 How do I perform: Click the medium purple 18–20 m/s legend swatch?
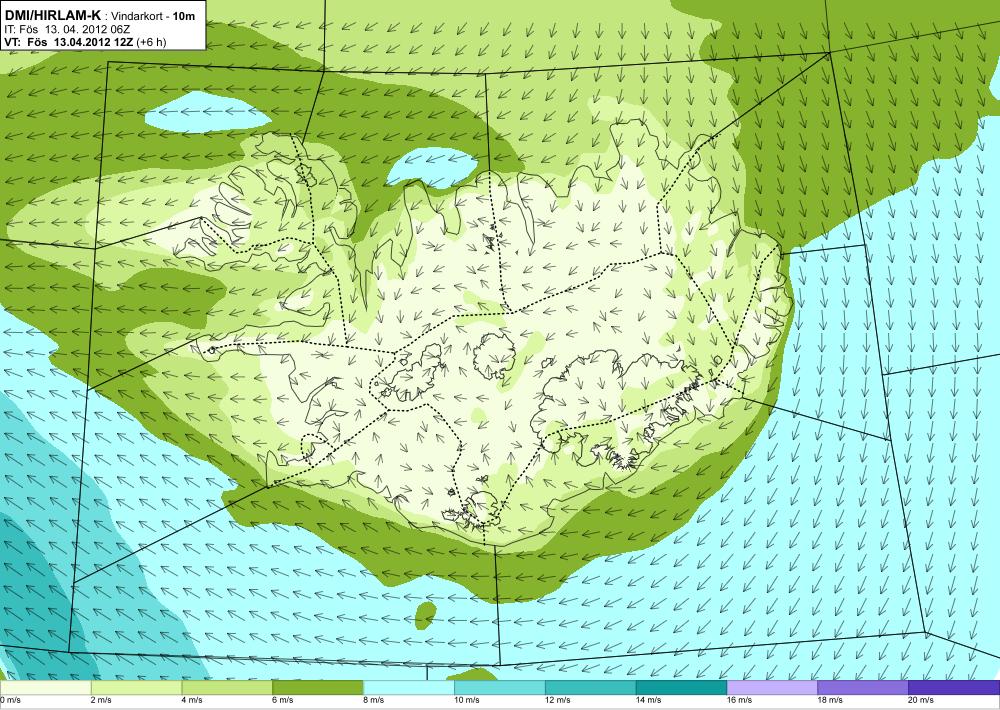[863, 688]
